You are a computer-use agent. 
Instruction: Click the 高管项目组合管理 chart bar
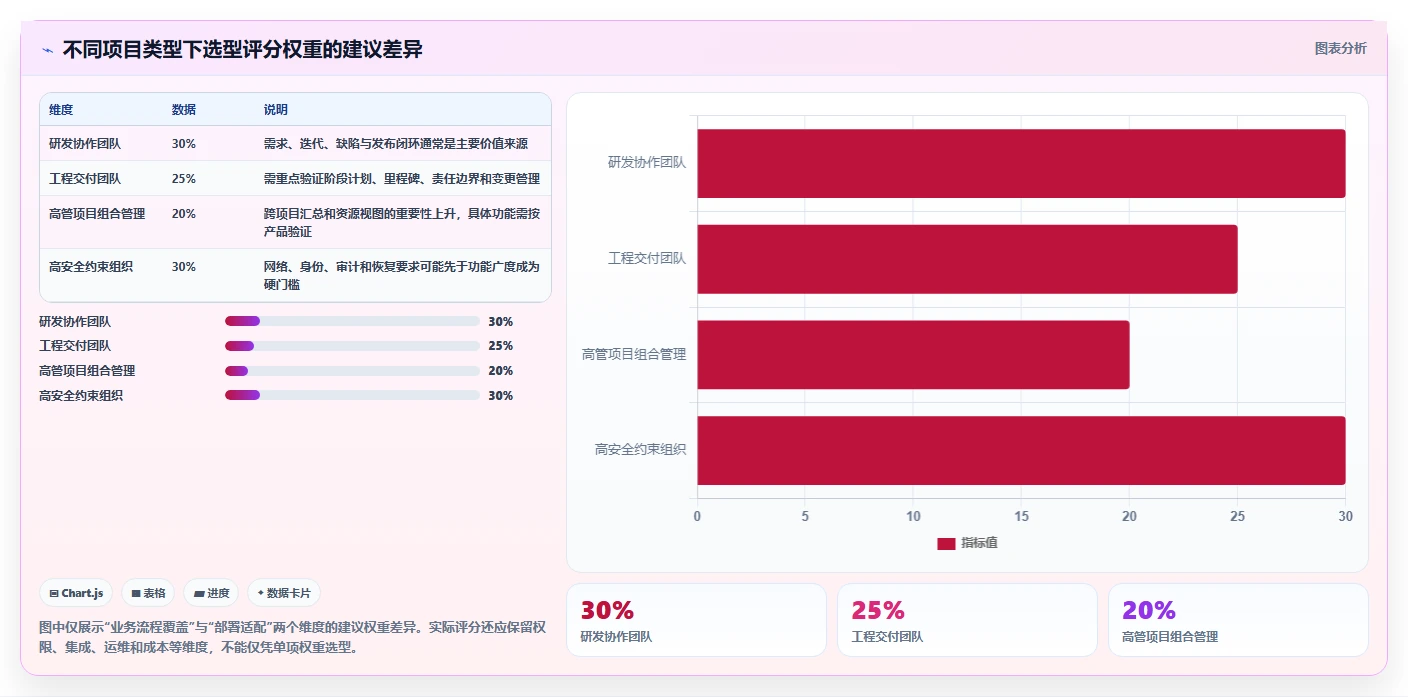coord(913,355)
